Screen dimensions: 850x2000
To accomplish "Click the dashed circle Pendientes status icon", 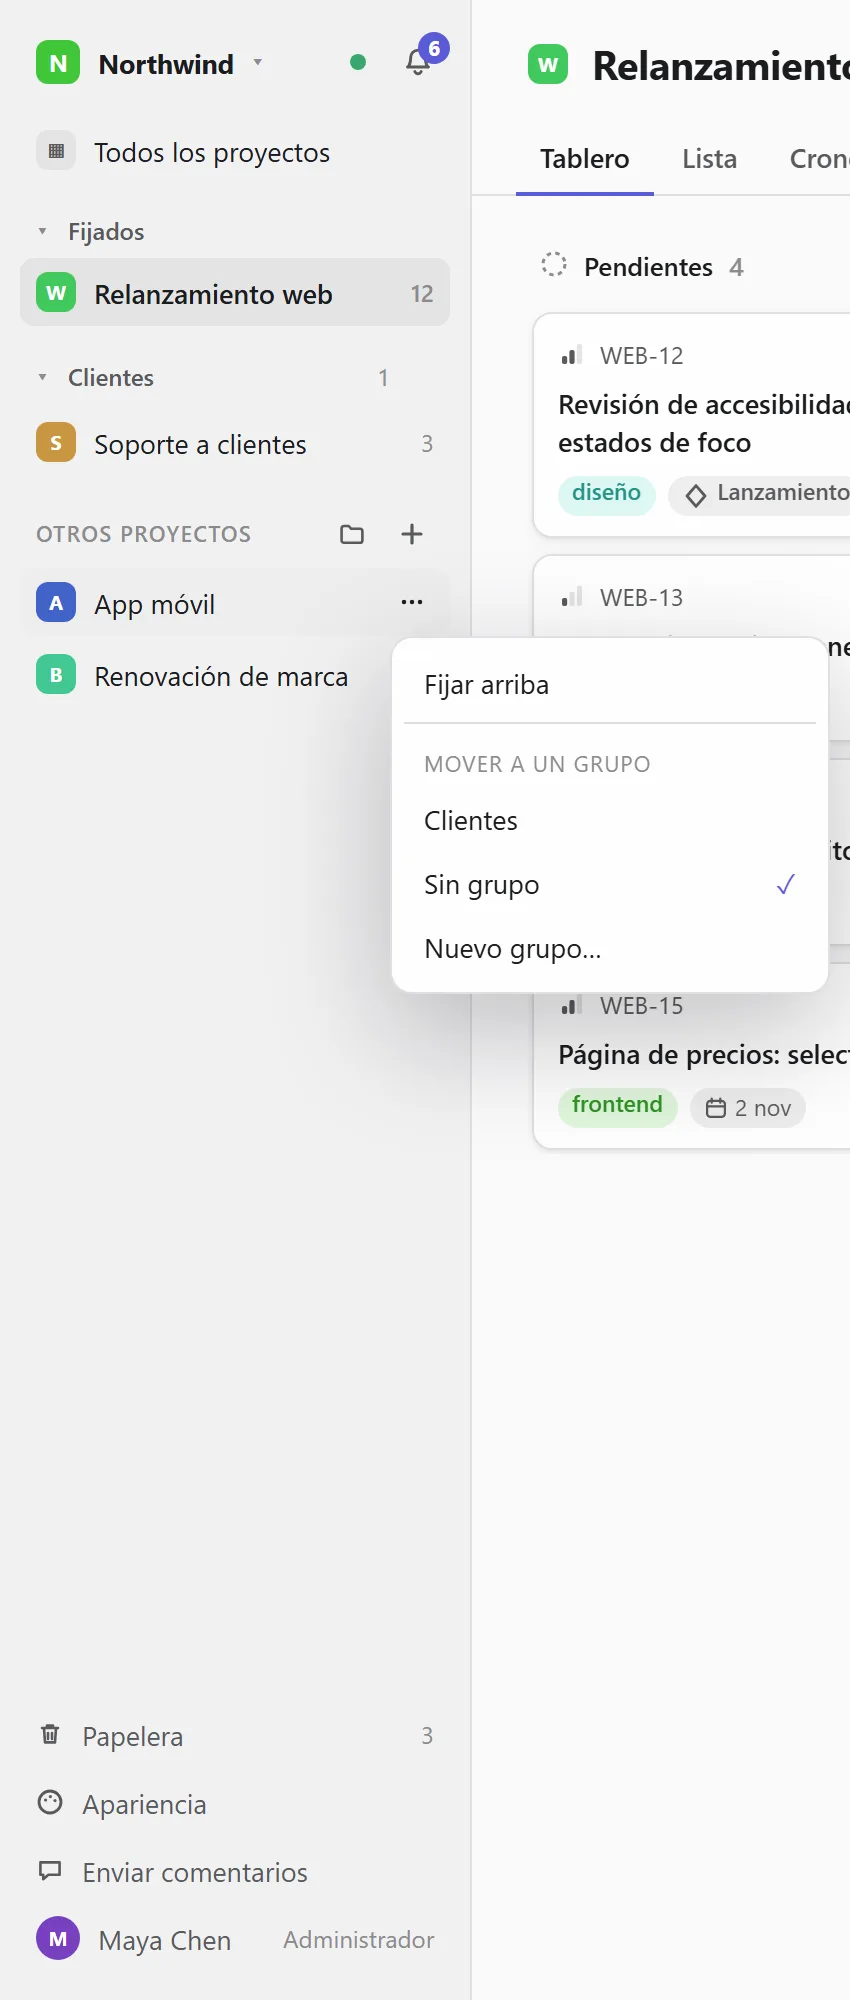I will pyautogui.click(x=554, y=265).
